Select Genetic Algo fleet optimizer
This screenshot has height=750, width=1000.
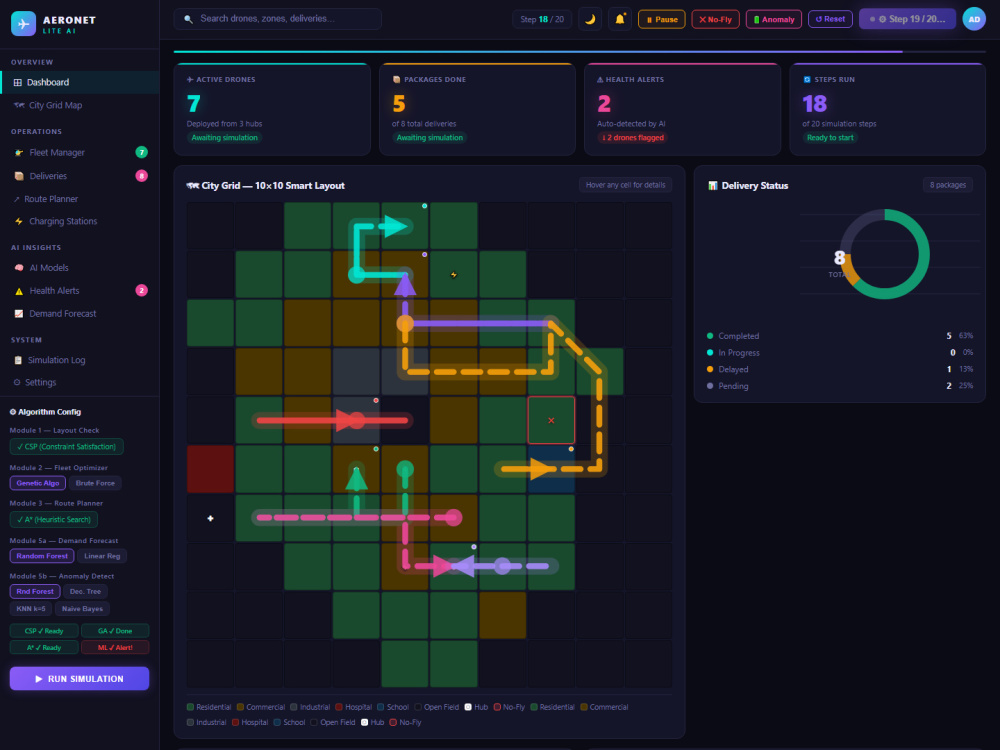coord(38,483)
